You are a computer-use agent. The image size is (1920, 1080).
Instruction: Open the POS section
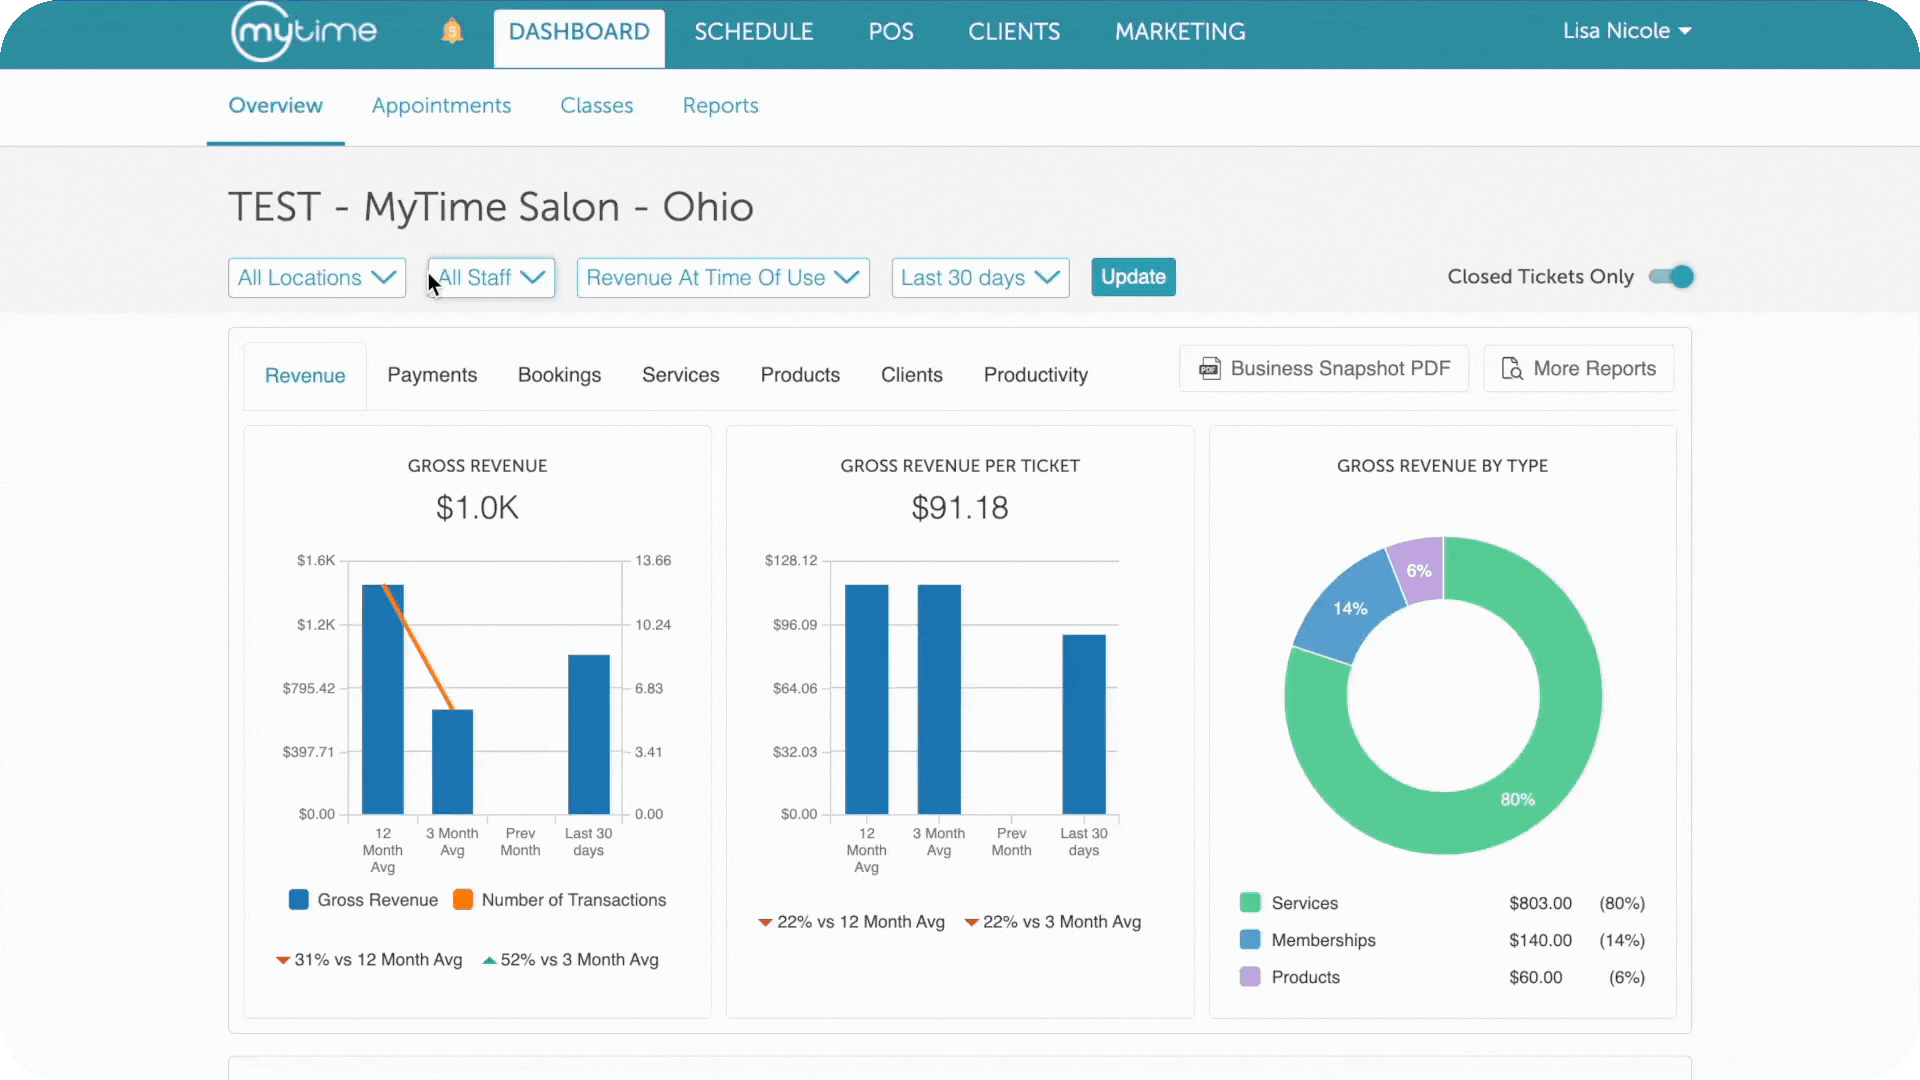891,32
